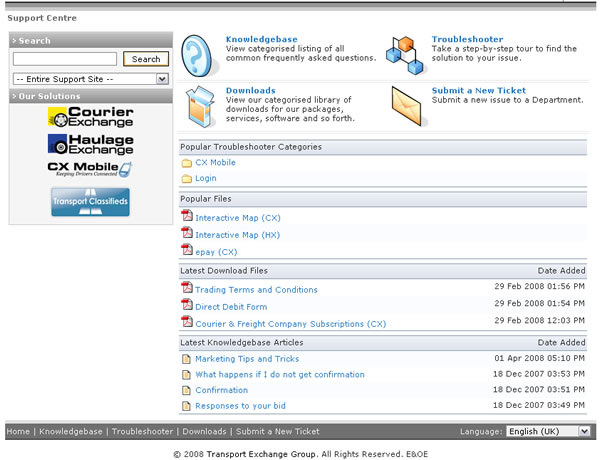The image size is (600, 460).
Task: Open the Language English (UK) dropdown
Action: [548, 431]
